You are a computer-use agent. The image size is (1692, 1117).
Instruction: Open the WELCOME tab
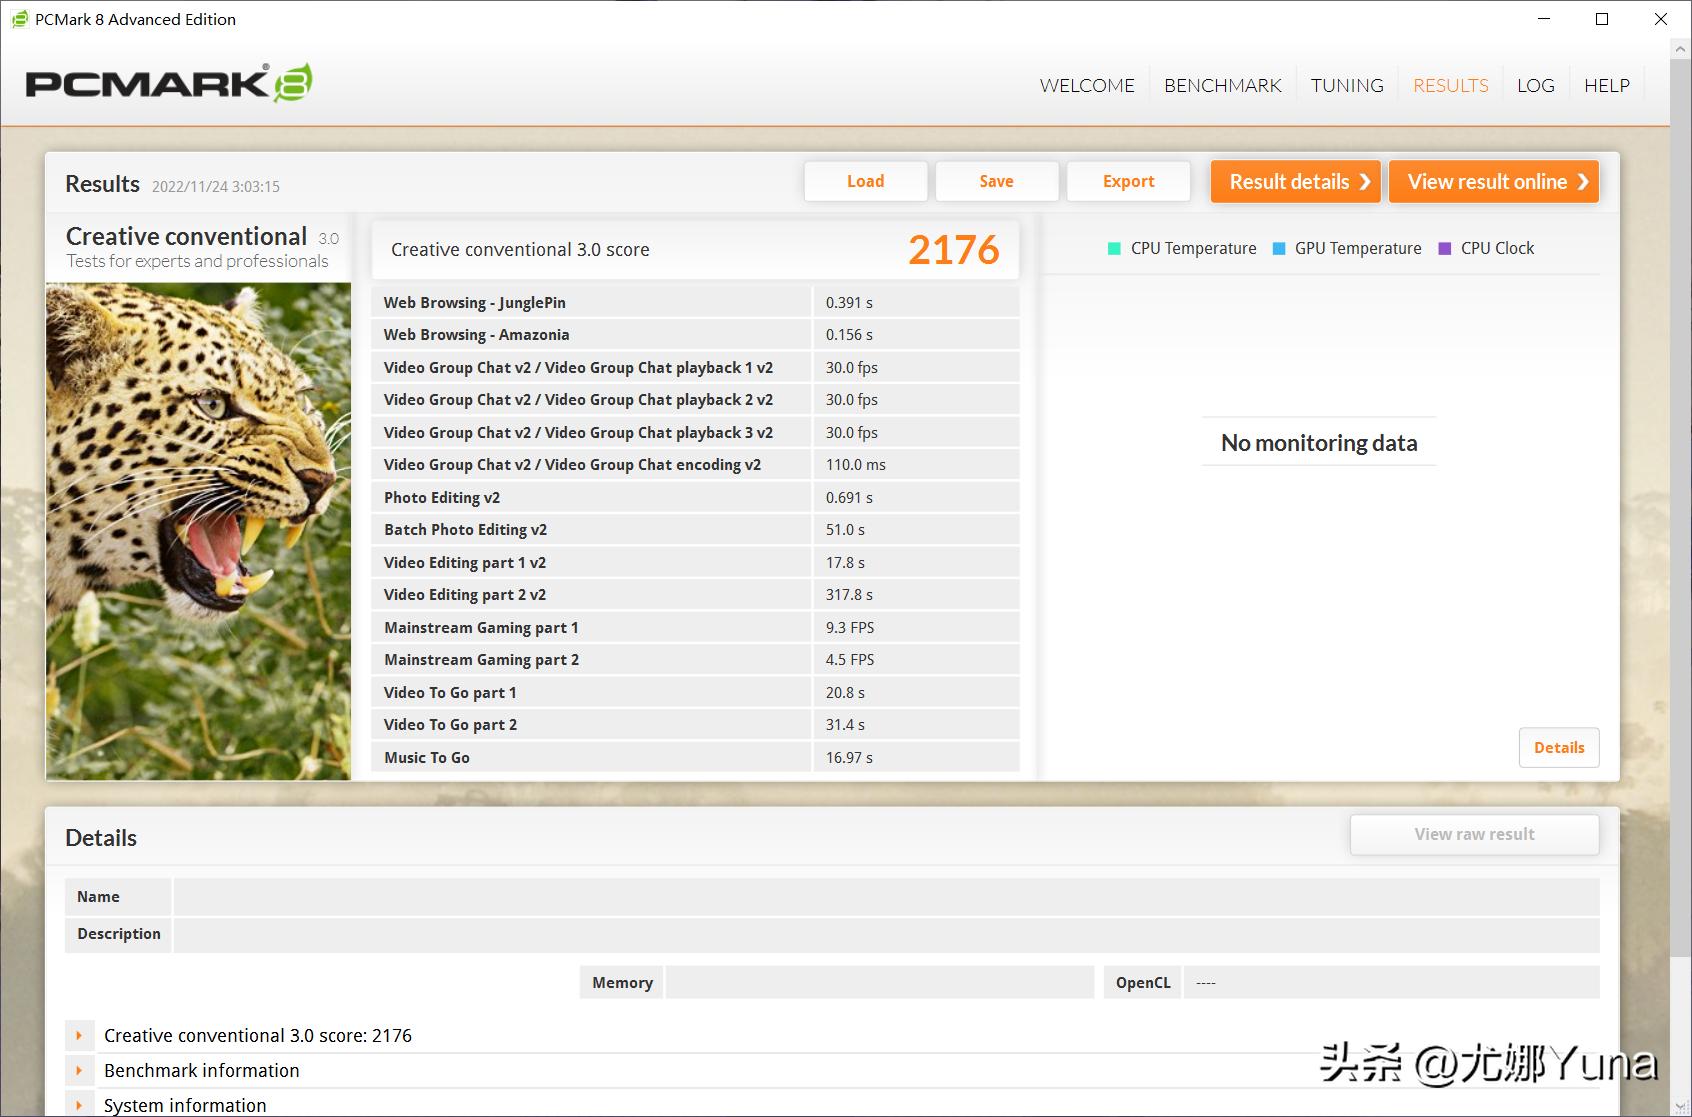pos(1087,86)
